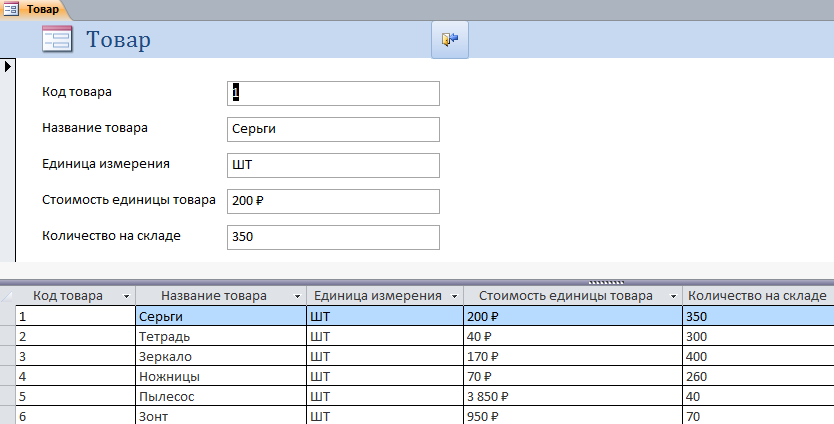Click the Количество на складе field with 350
834x424 pixels.
point(333,237)
